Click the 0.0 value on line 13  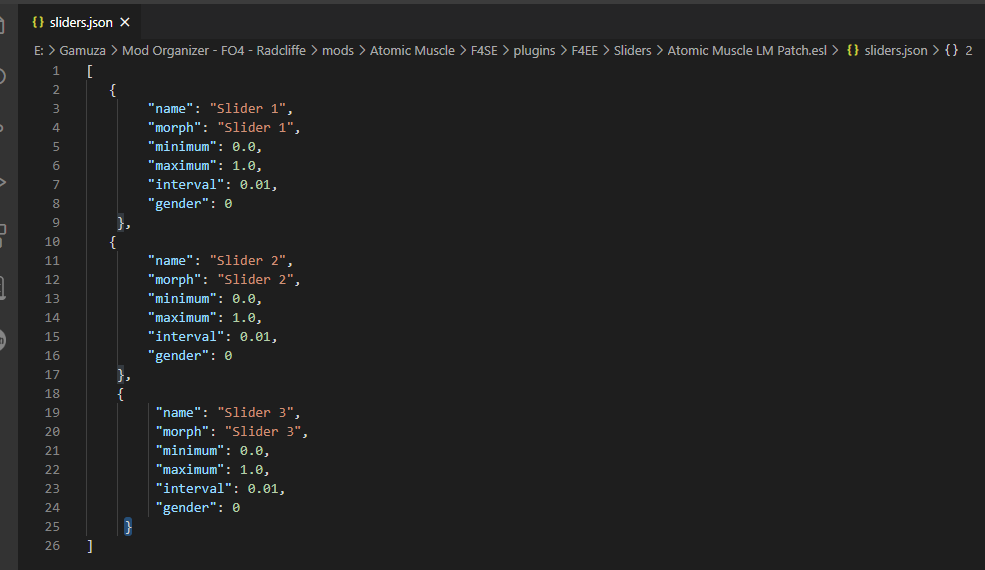coord(244,299)
